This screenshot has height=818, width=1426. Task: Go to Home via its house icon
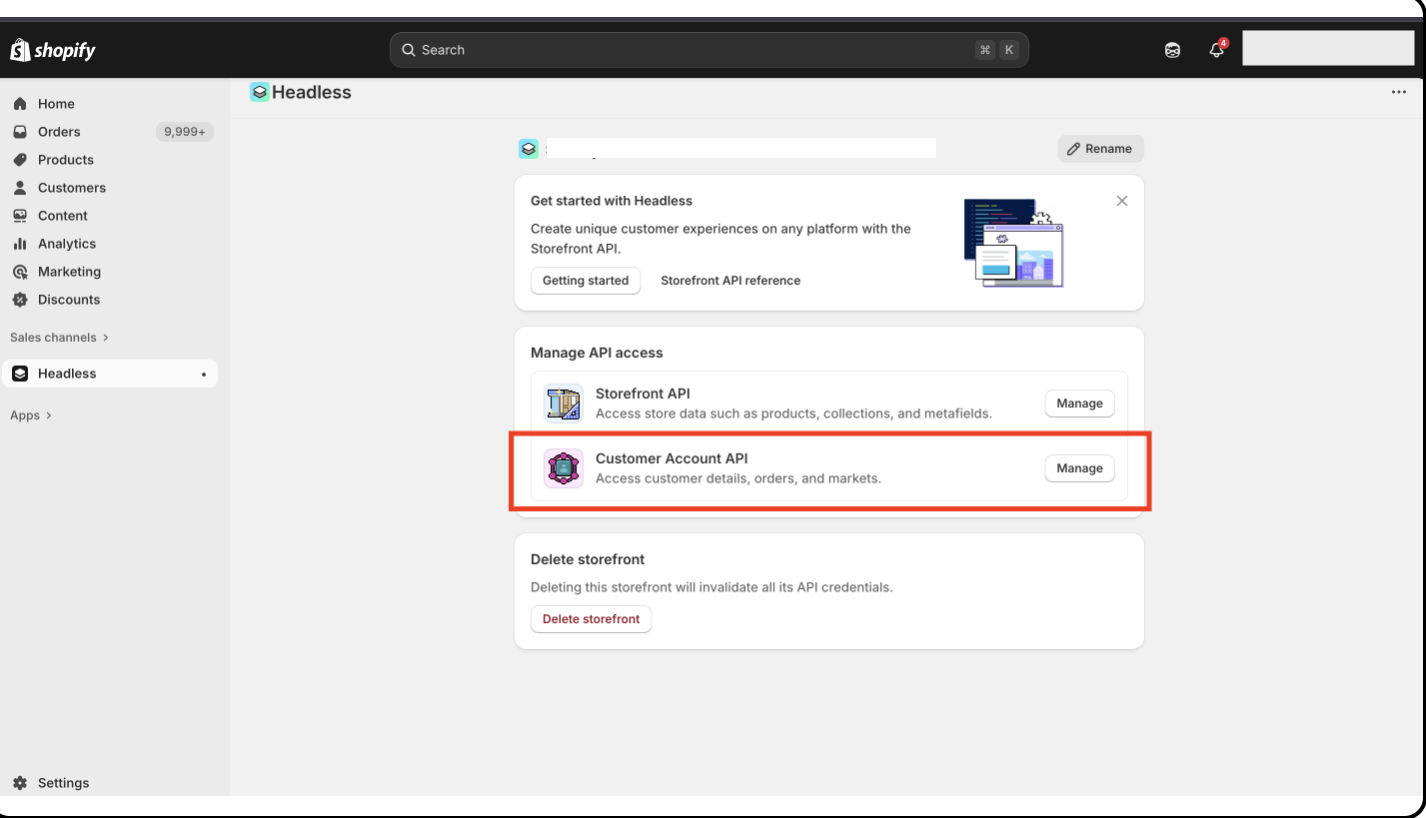pos(20,104)
